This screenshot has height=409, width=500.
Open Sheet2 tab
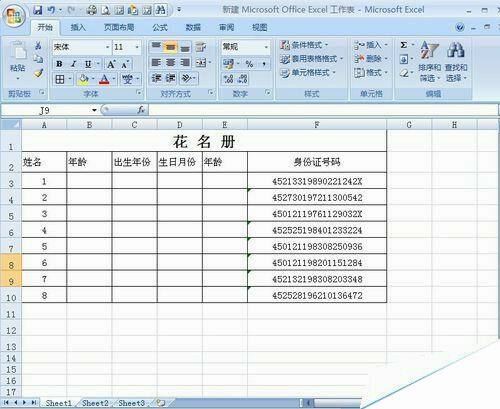(95, 403)
